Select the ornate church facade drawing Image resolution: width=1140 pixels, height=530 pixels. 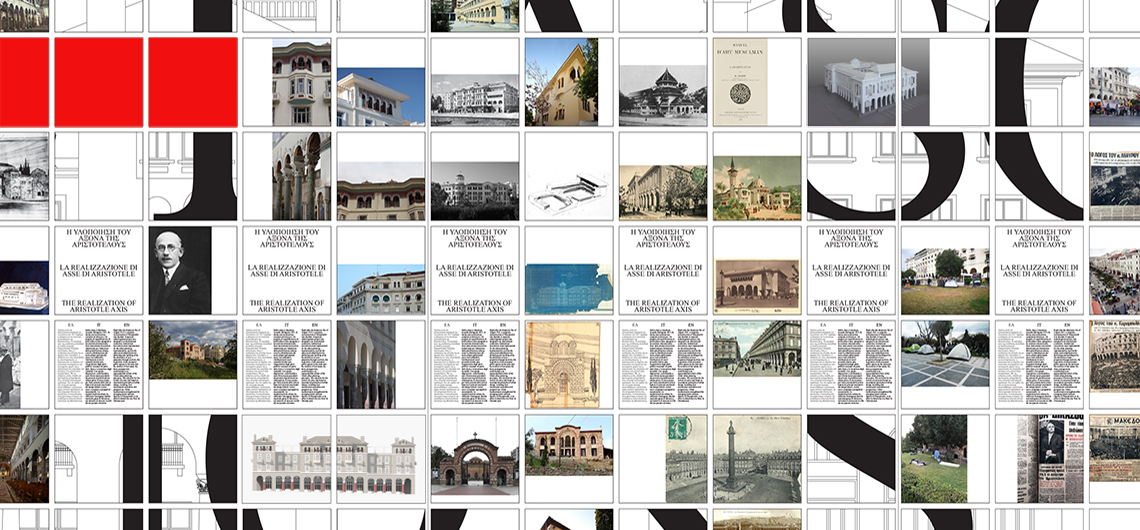click(x=563, y=364)
